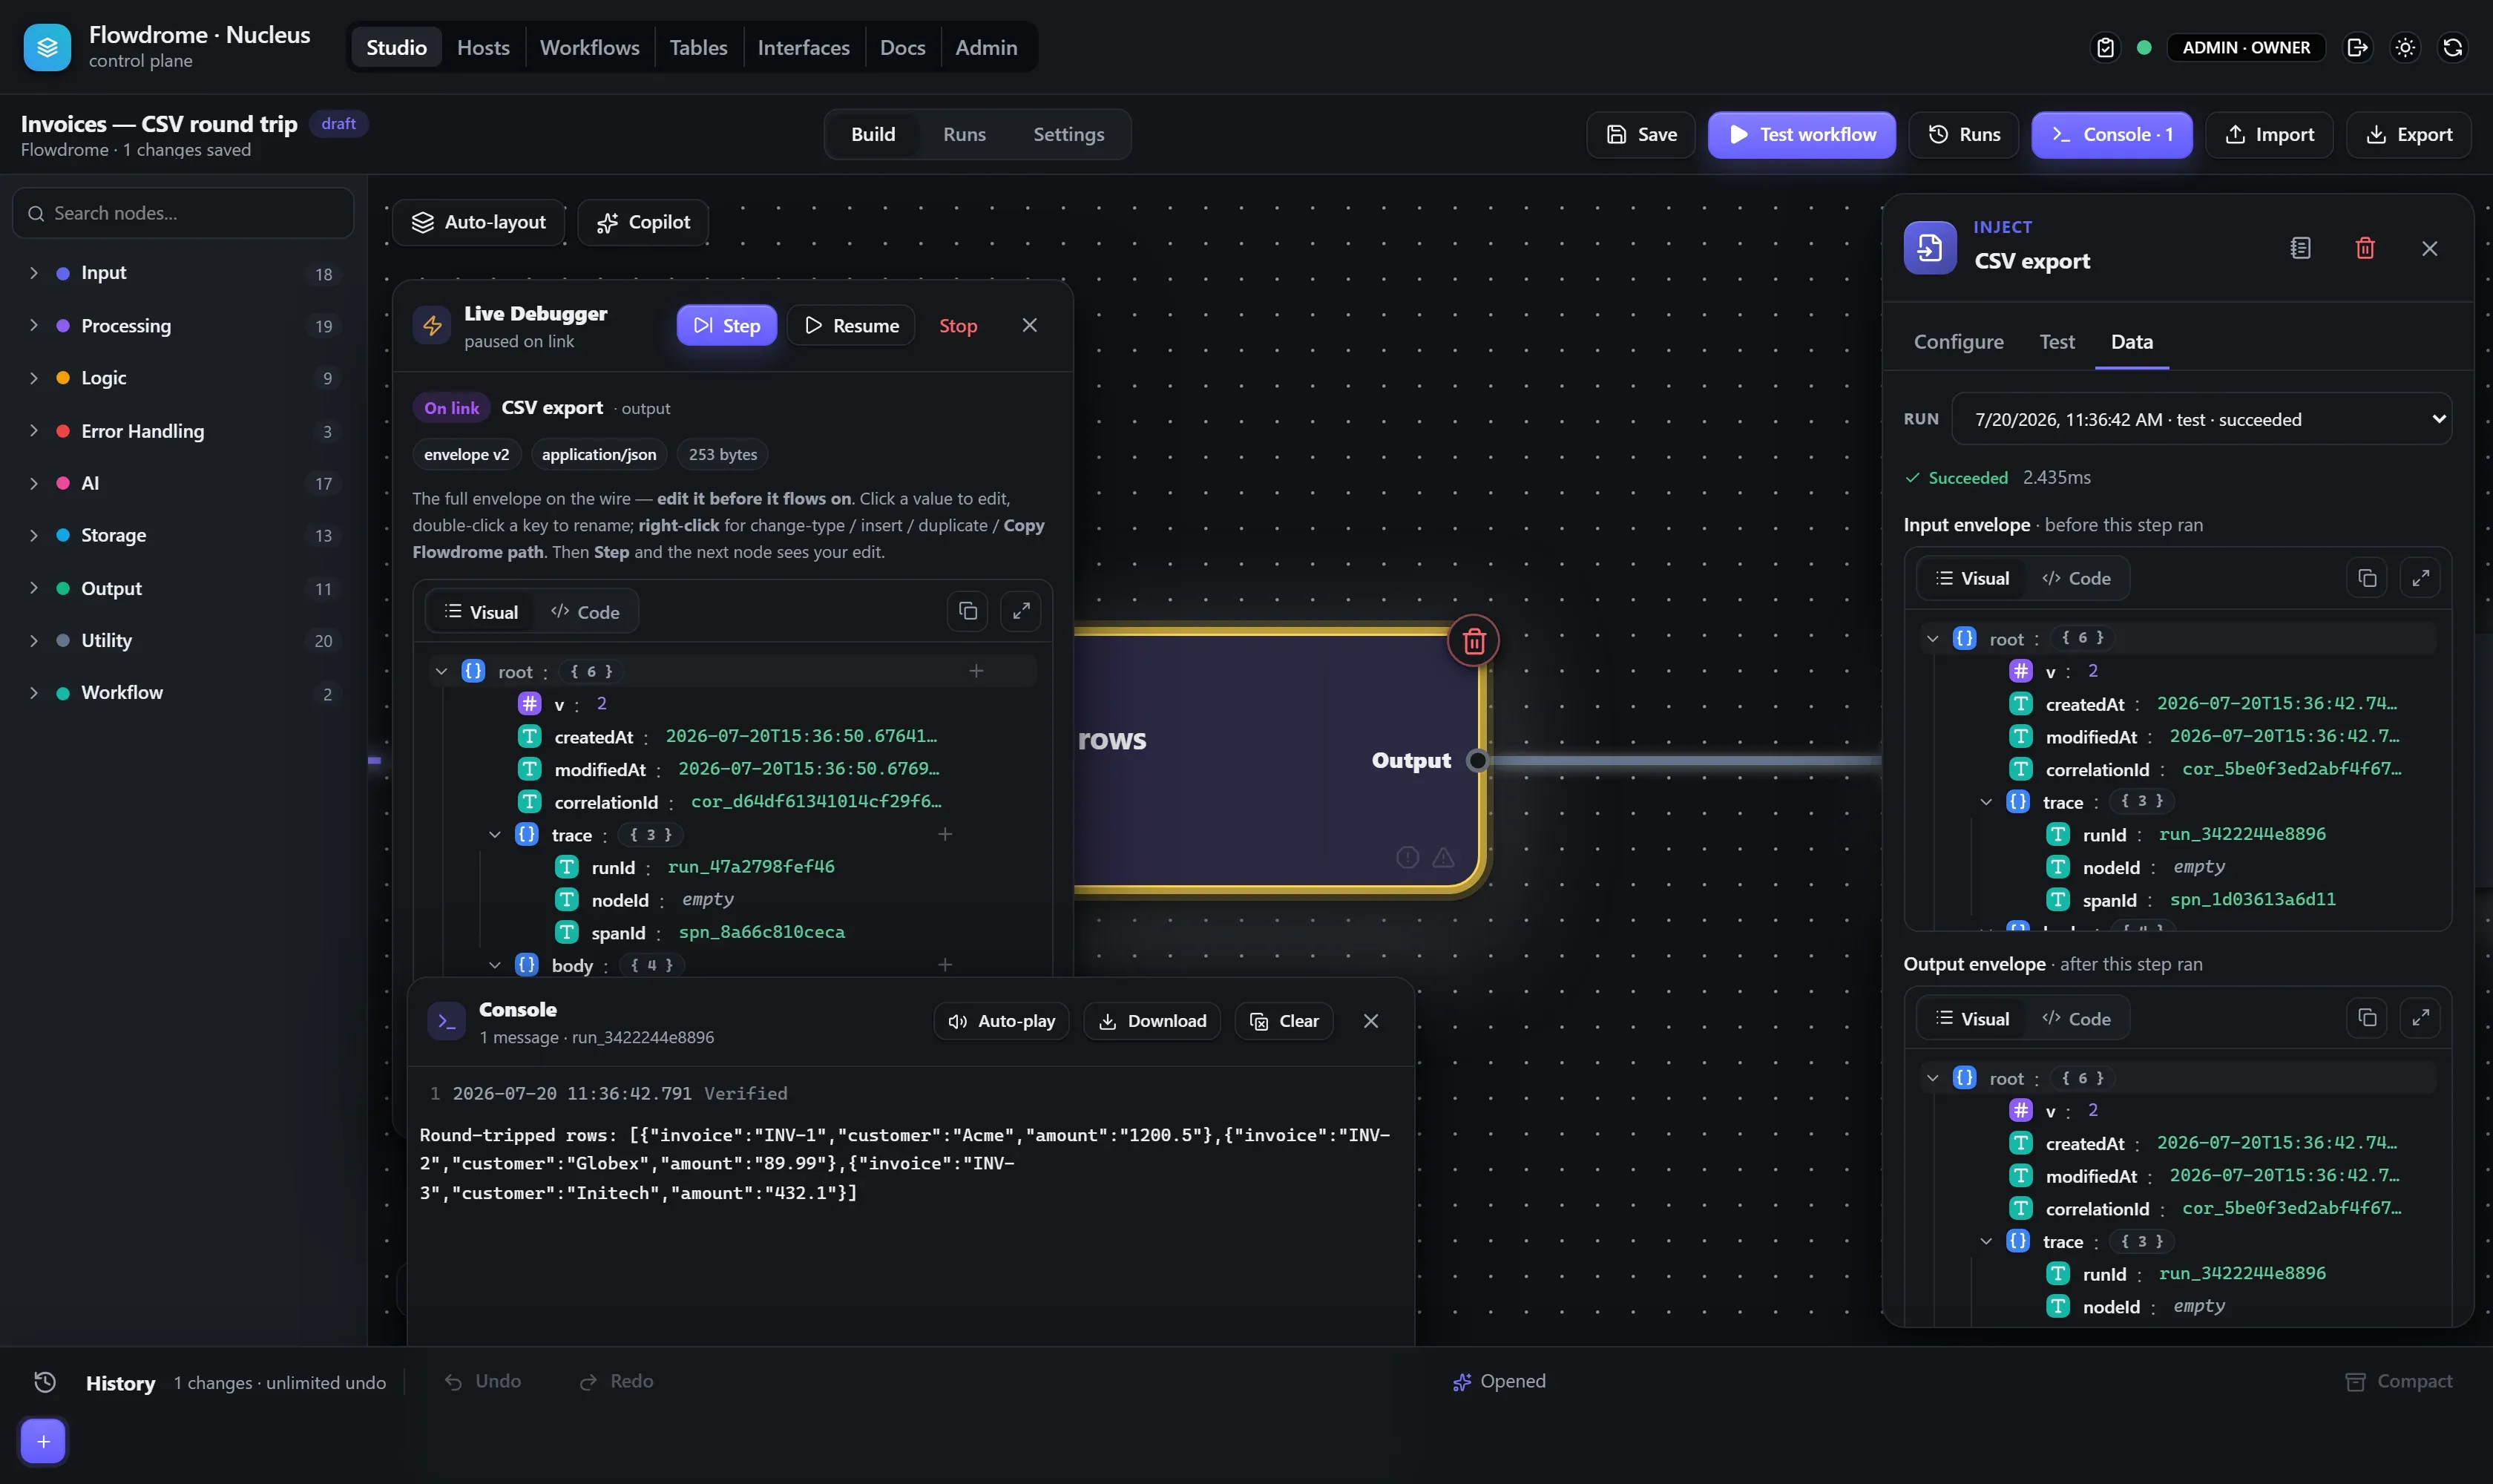Stop the debugger session
The image size is (2493, 1484).
[957, 325]
